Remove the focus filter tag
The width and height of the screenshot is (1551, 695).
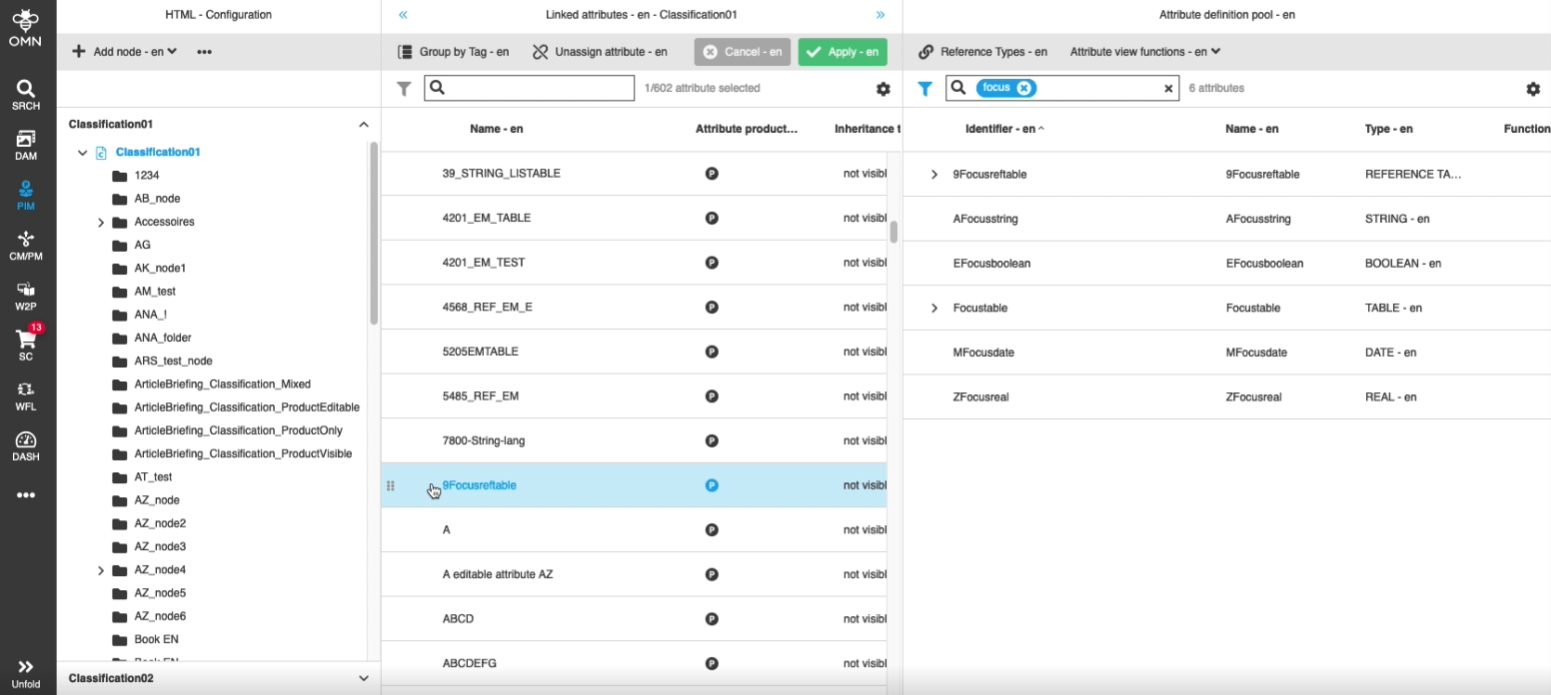point(1023,88)
